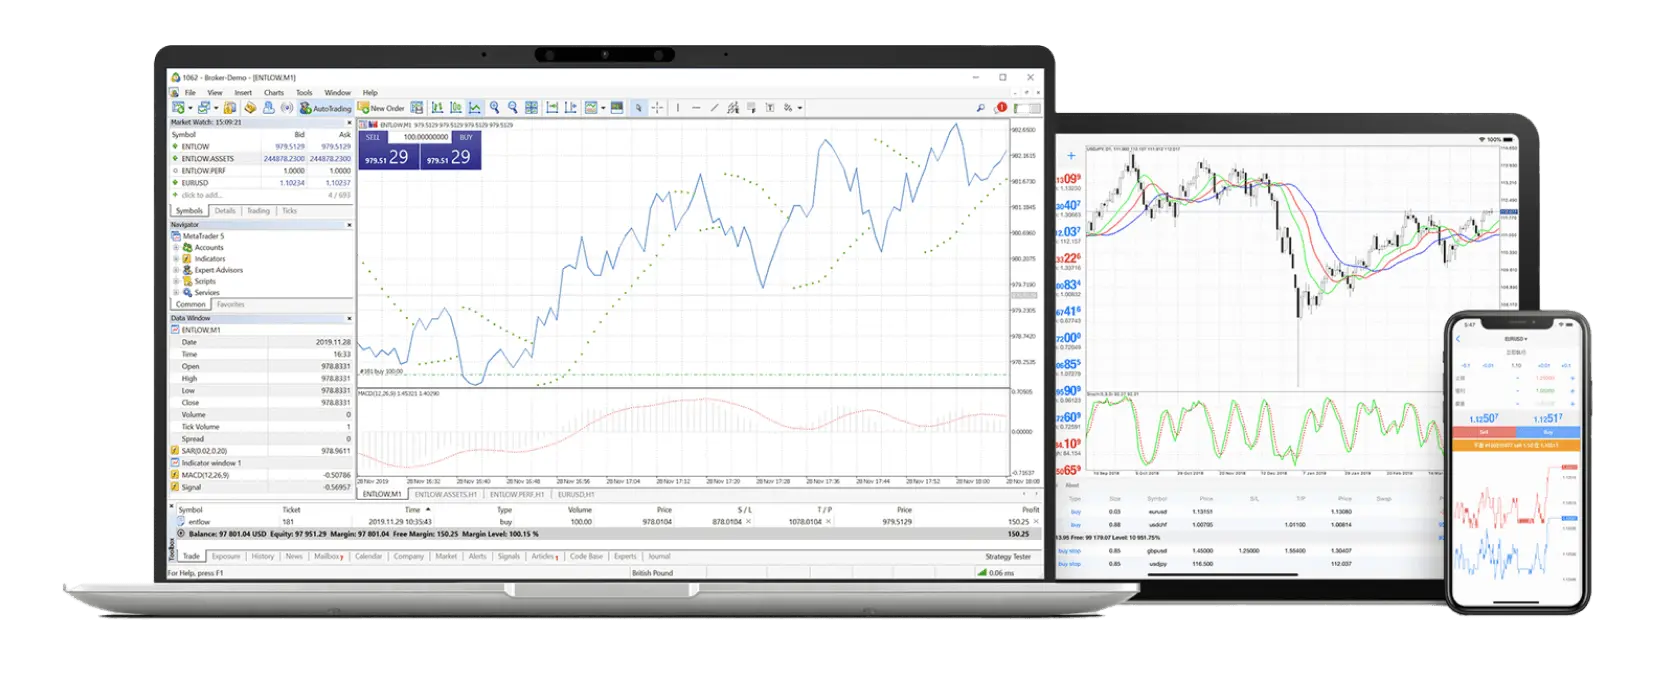Pick the trendline drawing tool
1672x680 pixels.
click(x=714, y=107)
